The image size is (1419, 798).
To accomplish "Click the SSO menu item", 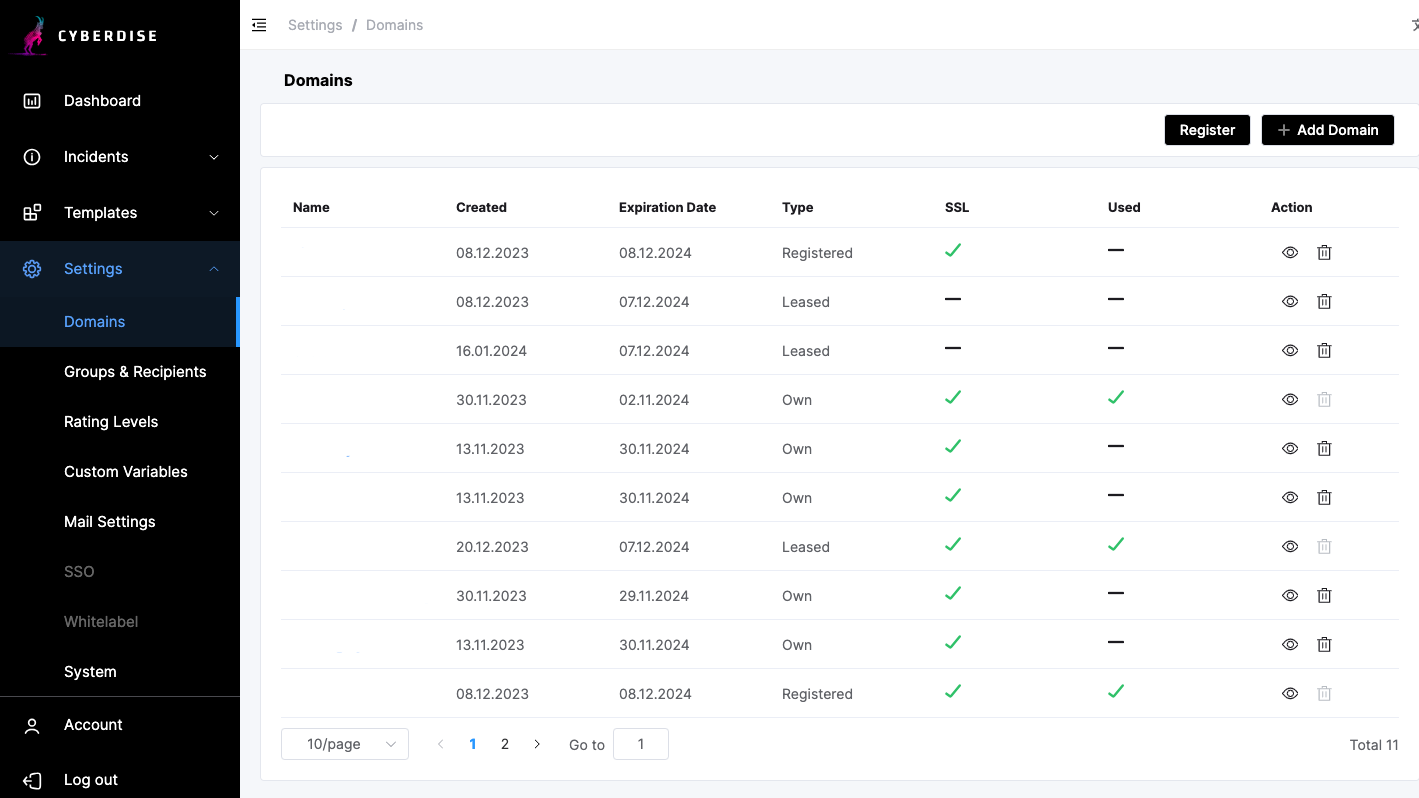I will [120, 572].
